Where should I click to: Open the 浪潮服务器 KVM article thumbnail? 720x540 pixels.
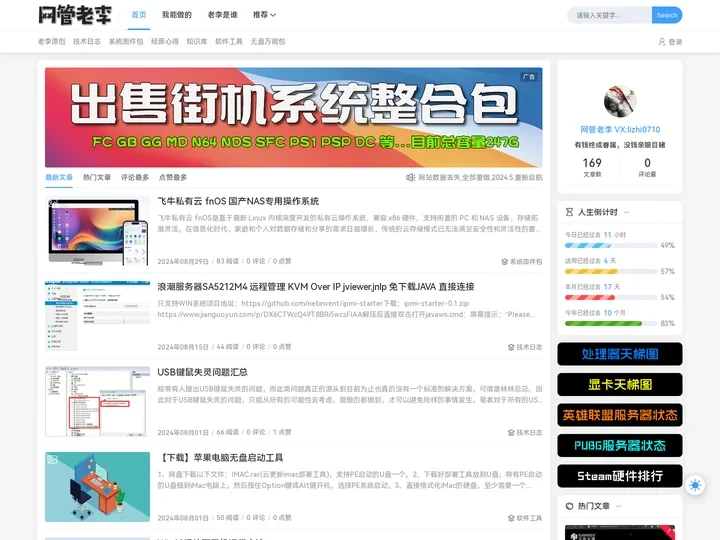pyautogui.click(x=97, y=316)
